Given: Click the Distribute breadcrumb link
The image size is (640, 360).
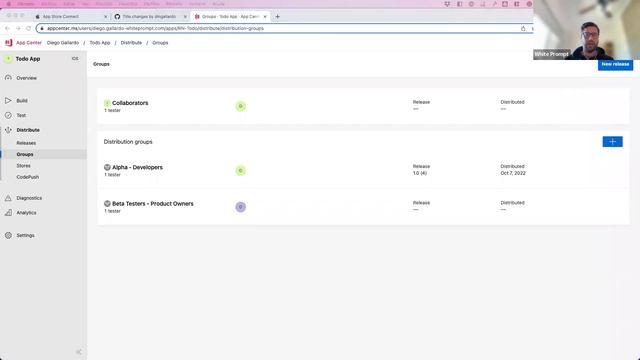Looking at the screenshot, I should pyautogui.click(x=131, y=43).
